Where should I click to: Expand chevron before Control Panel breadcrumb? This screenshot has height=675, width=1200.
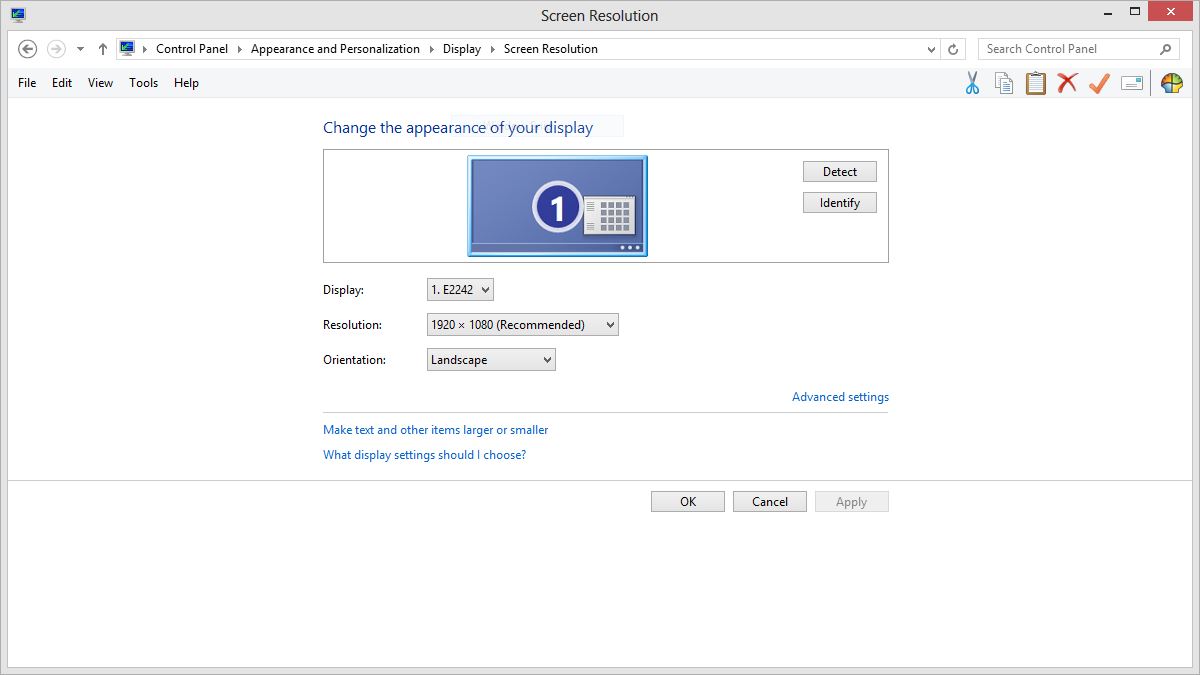(x=144, y=49)
